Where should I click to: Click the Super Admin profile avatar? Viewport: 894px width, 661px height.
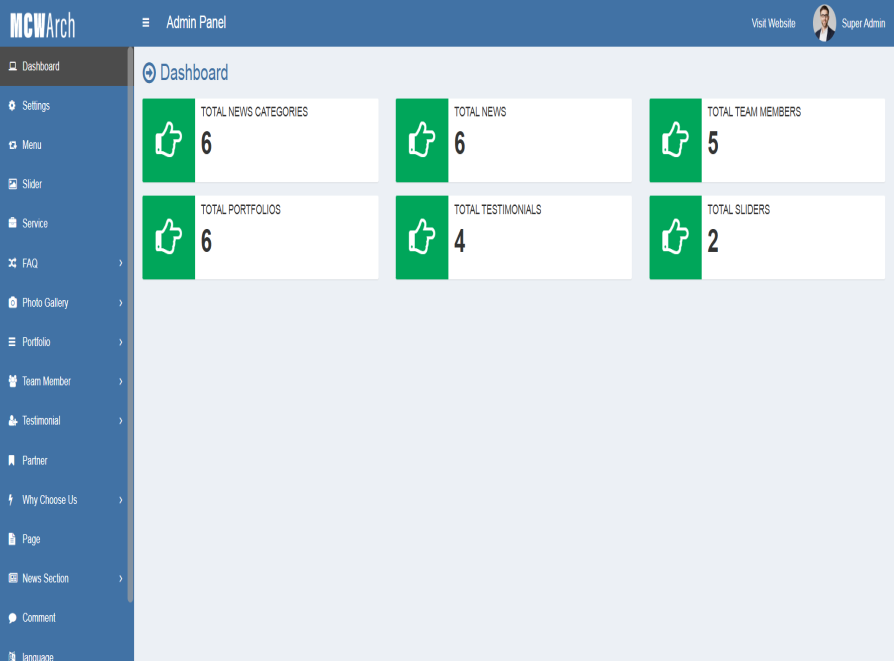pyautogui.click(x=824, y=23)
